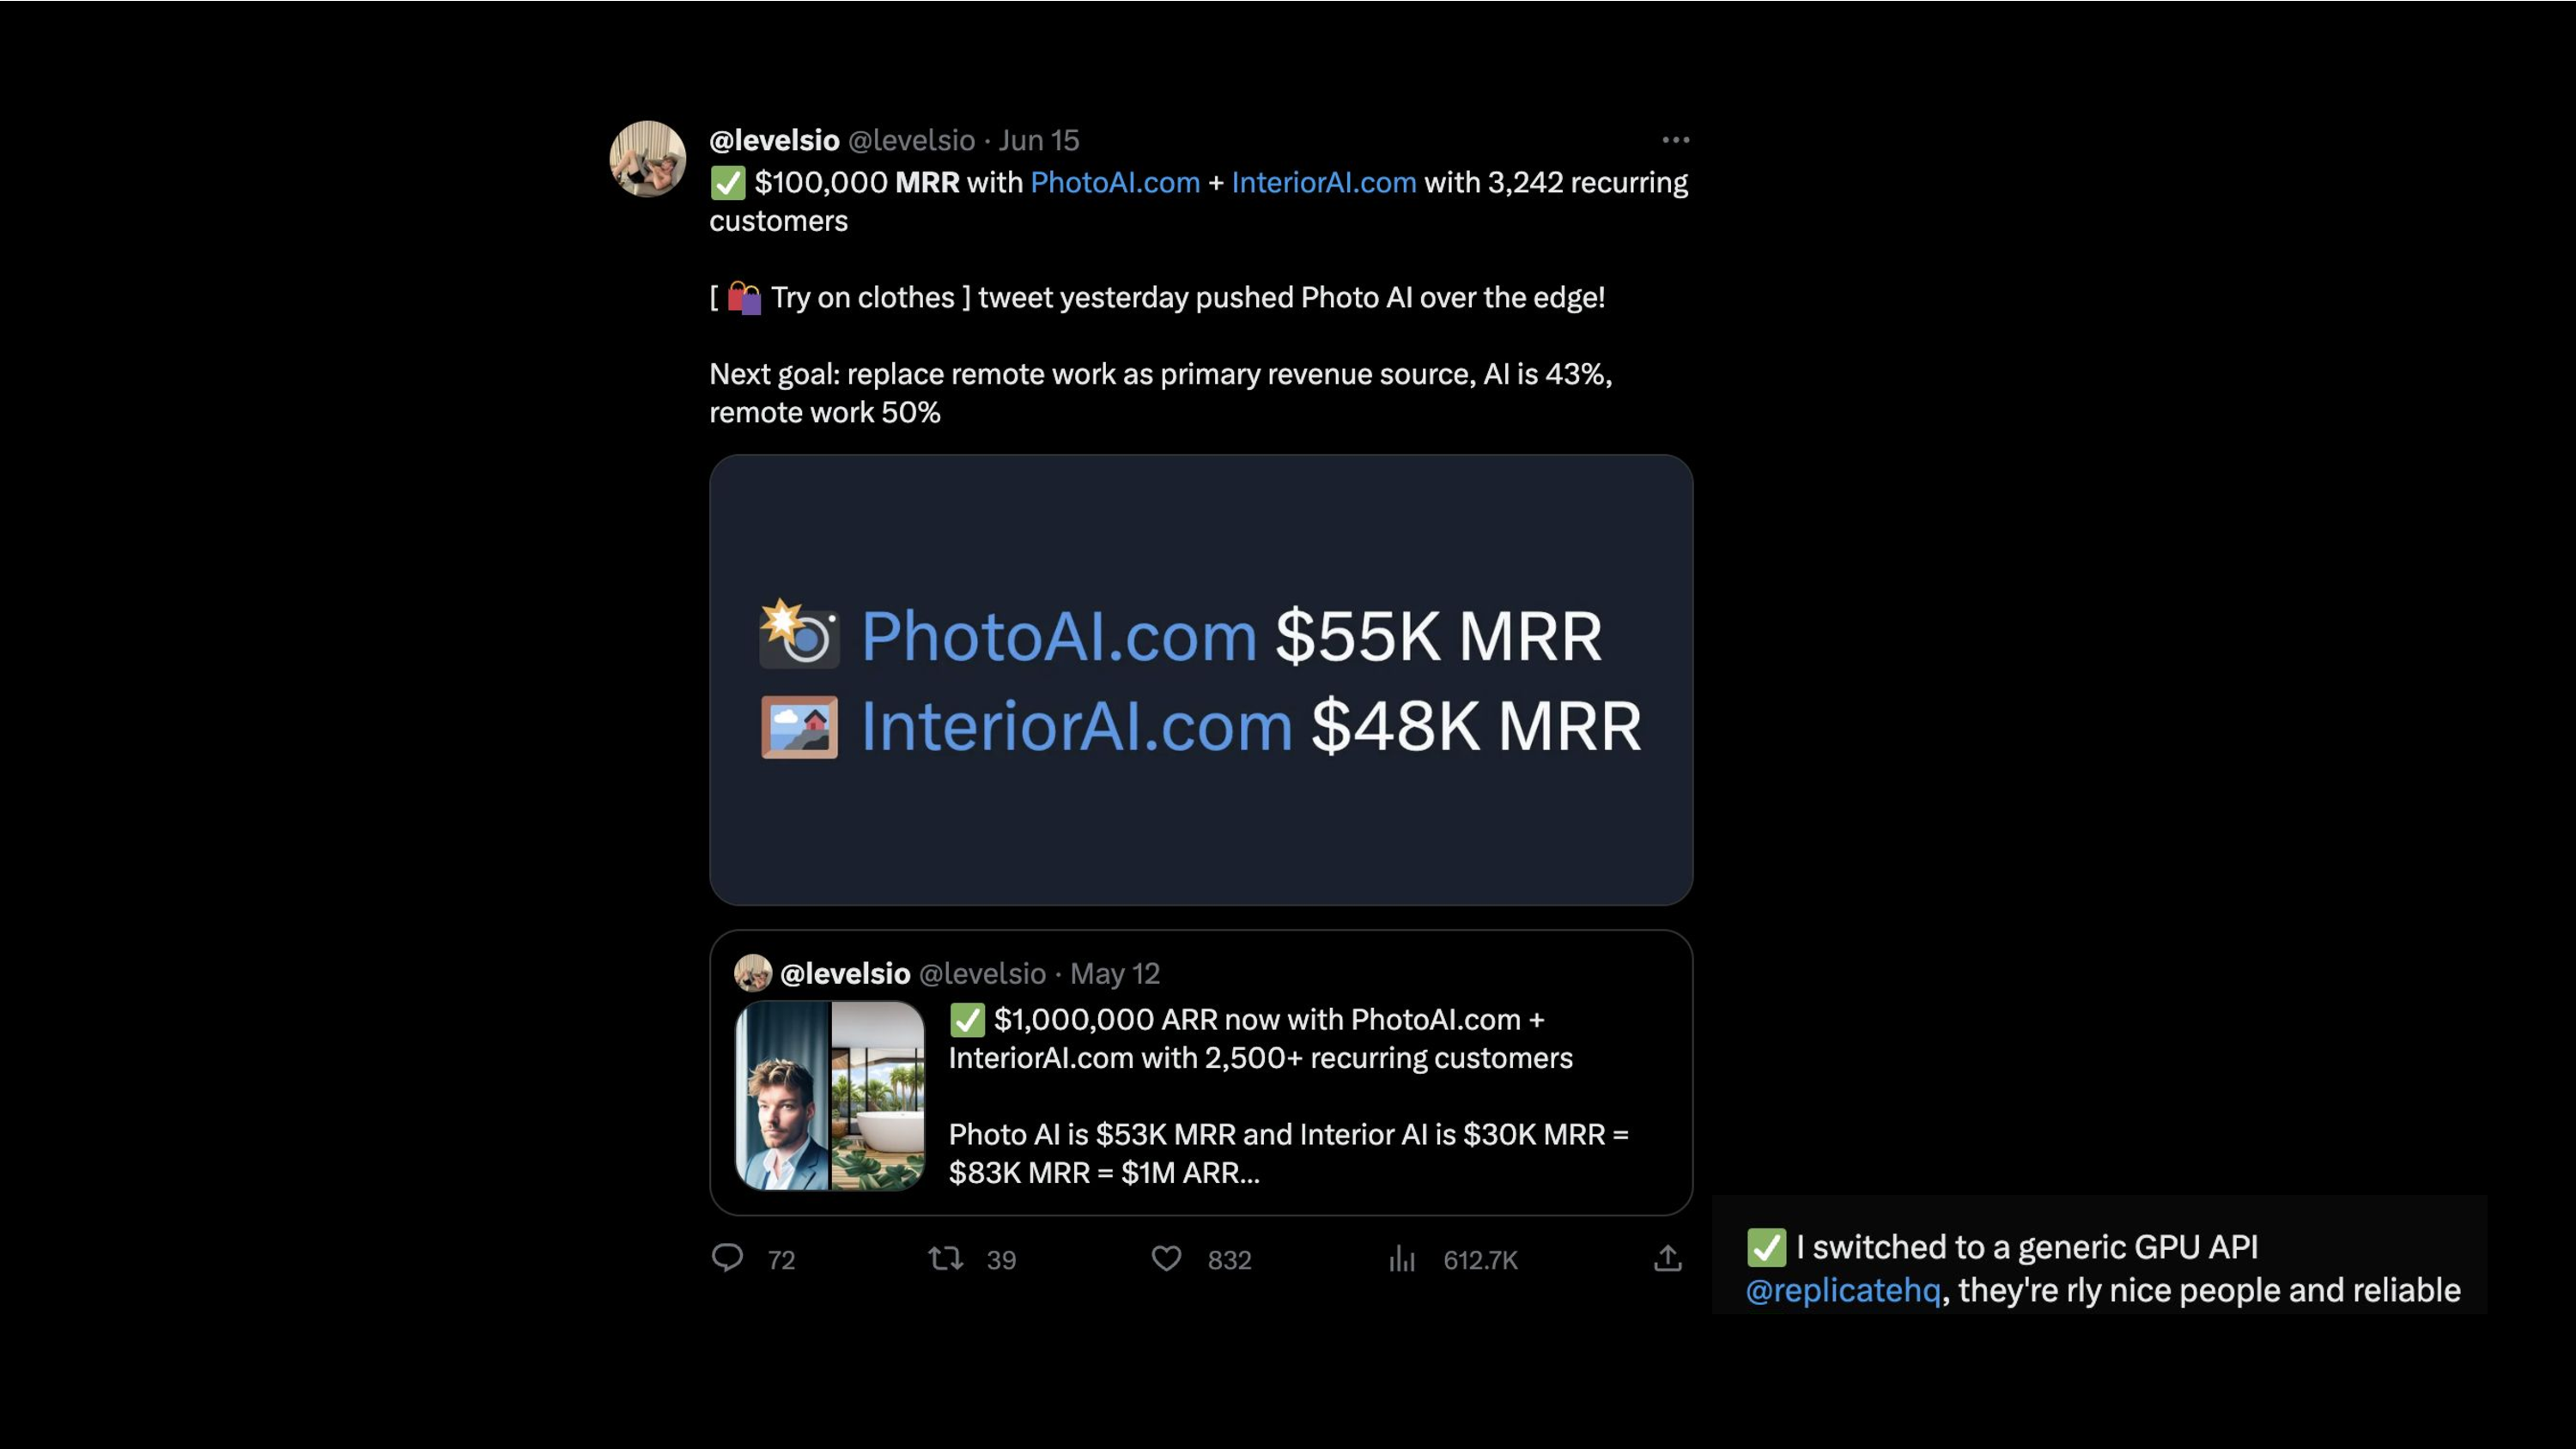Open the MRR image card

pos(1201,680)
